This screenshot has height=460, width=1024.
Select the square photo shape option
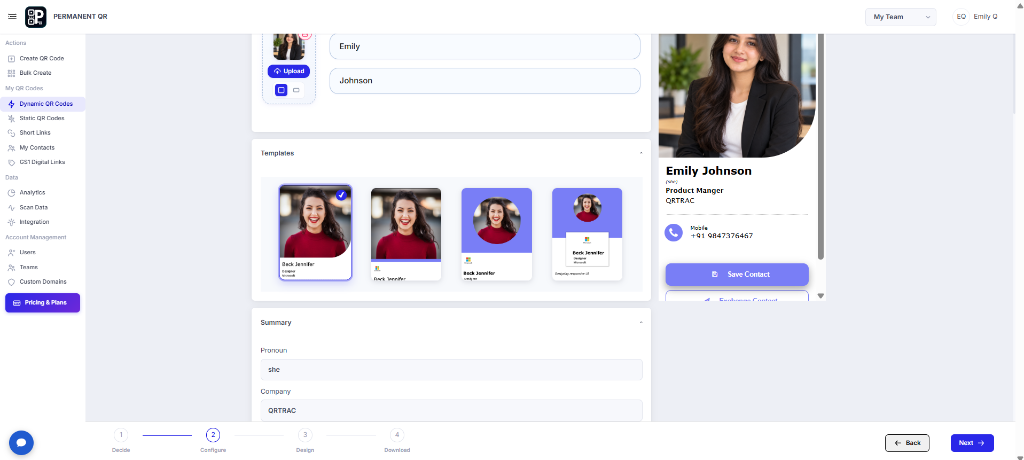click(281, 90)
